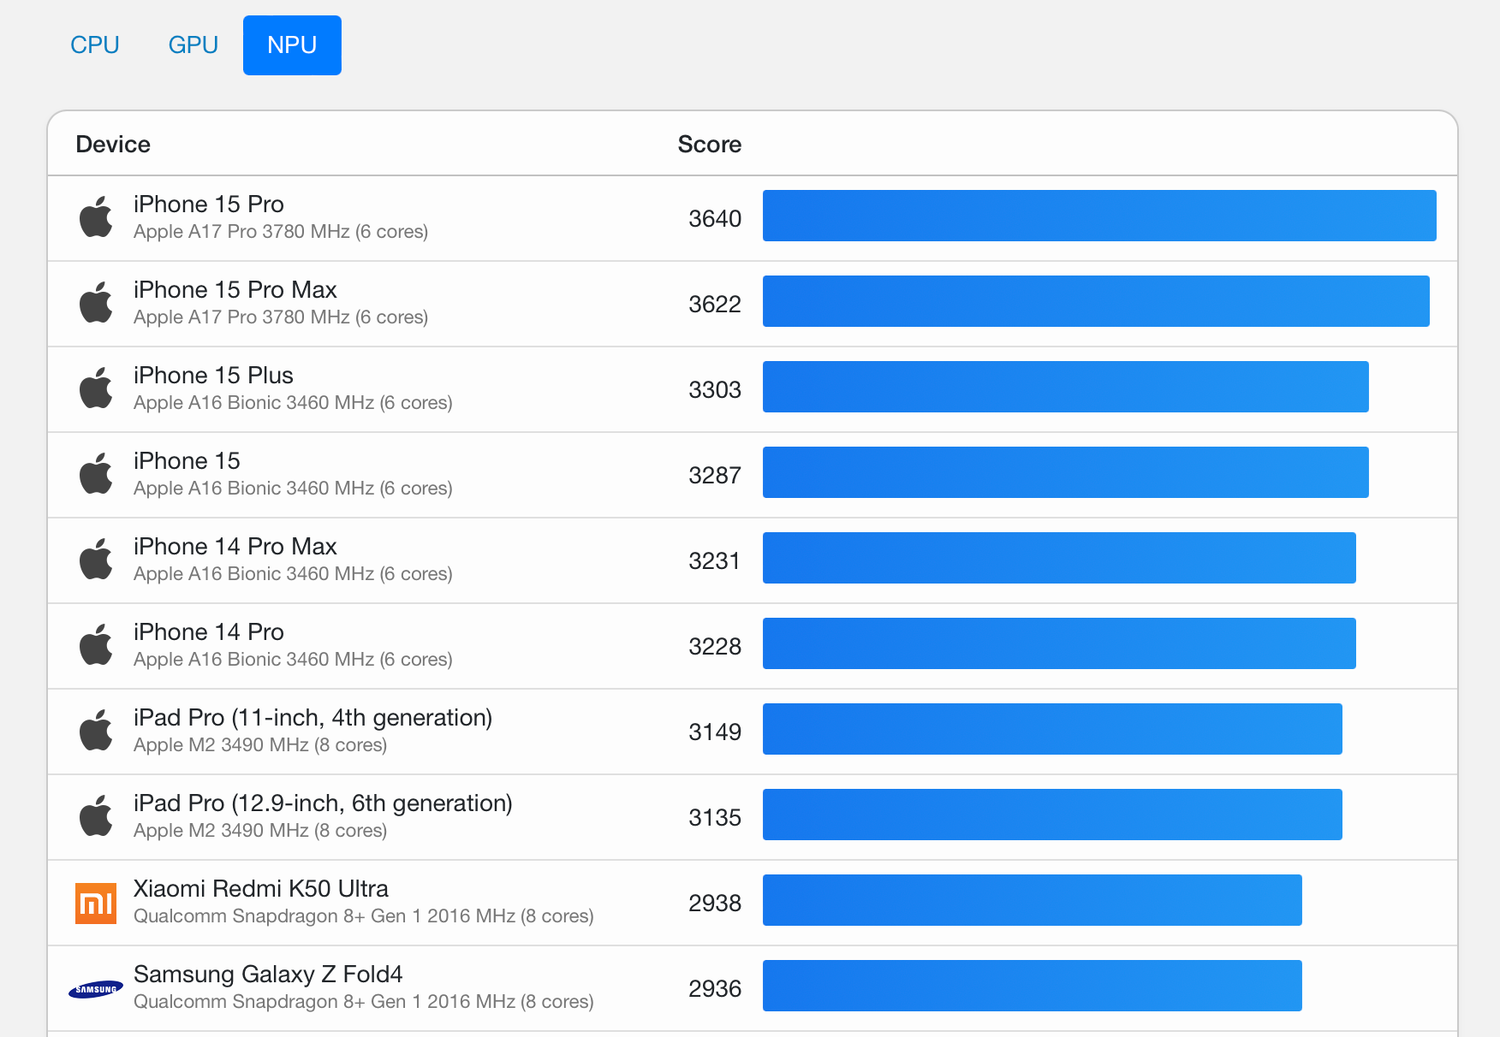The width and height of the screenshot is (1500, 1037).
Task: Click the score bar for Xiaomi Redmi K50 Ultra
Action: pos(1032,900)
